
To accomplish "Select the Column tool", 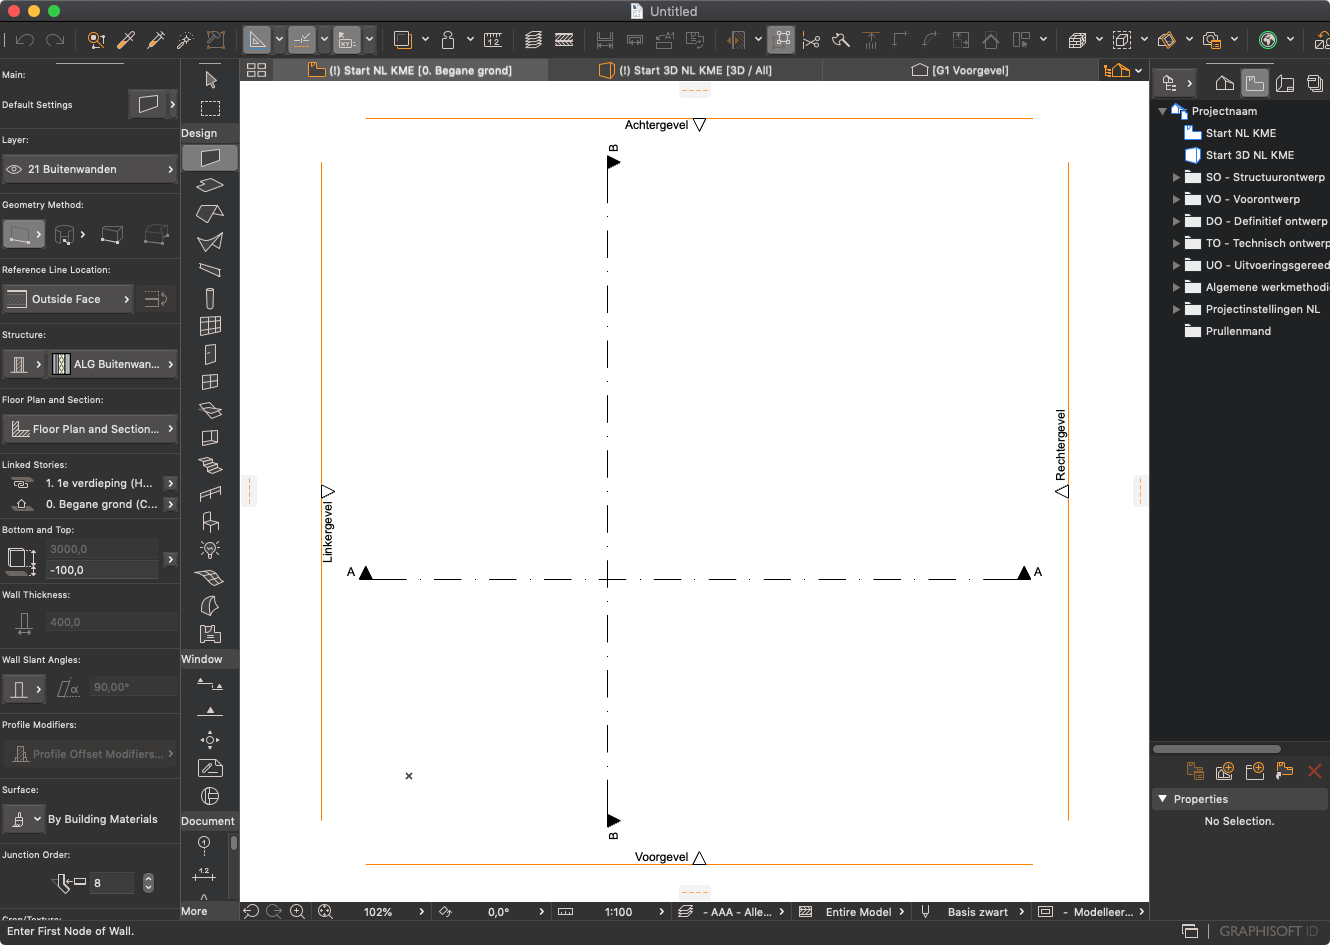I will point(210,298).
